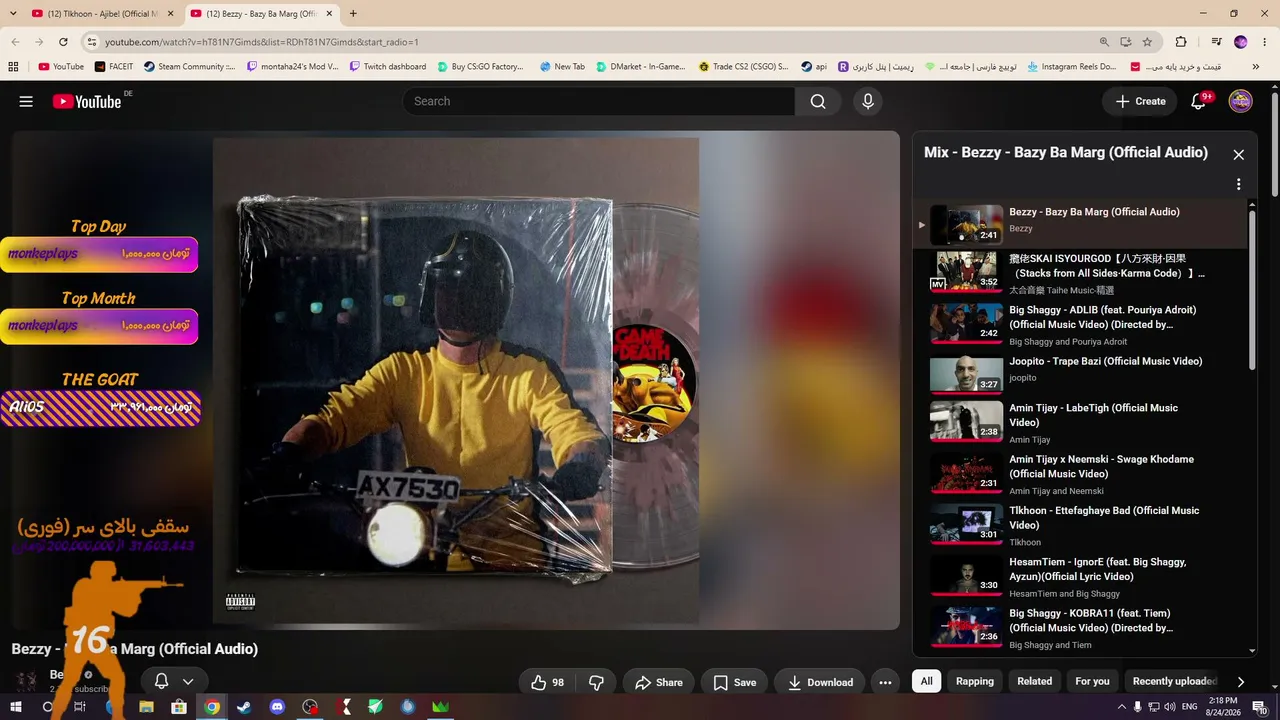
Task: Go back to the previous page
Action: click(15, 42)
